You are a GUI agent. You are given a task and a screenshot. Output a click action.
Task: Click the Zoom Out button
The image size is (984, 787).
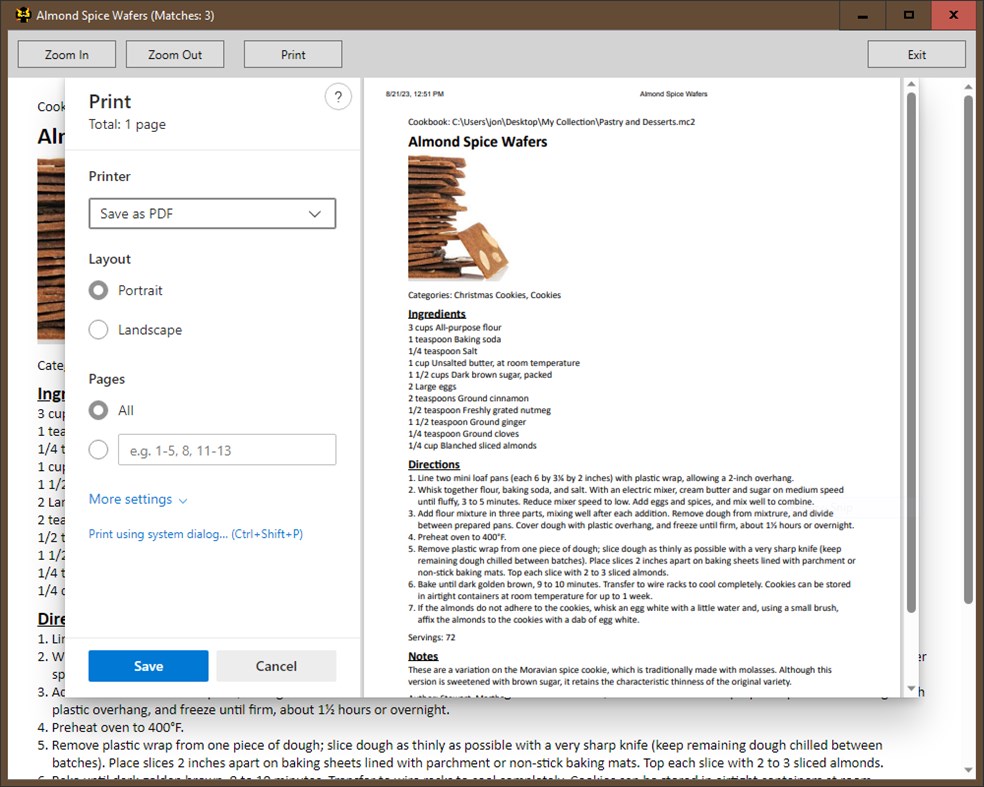(175, 53)
